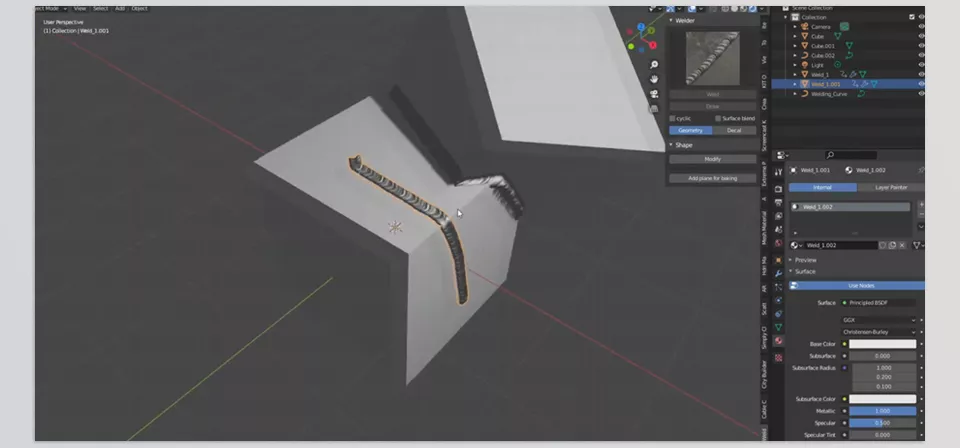960x448 pixels.
Task: Click the pan hand icon in viewport
Action: point(653,78)
